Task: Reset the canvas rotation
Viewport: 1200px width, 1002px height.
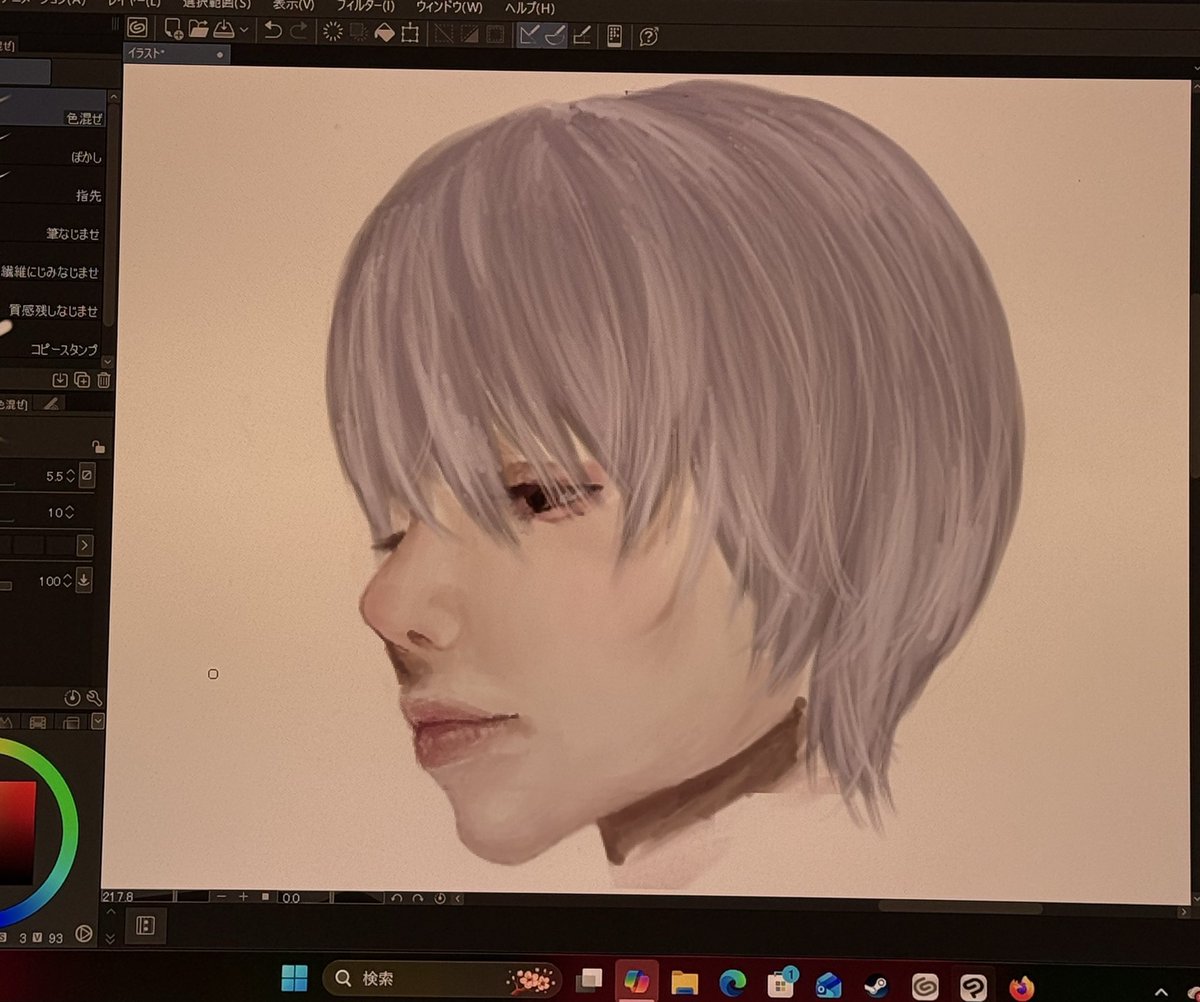Action: coord(440,899)
